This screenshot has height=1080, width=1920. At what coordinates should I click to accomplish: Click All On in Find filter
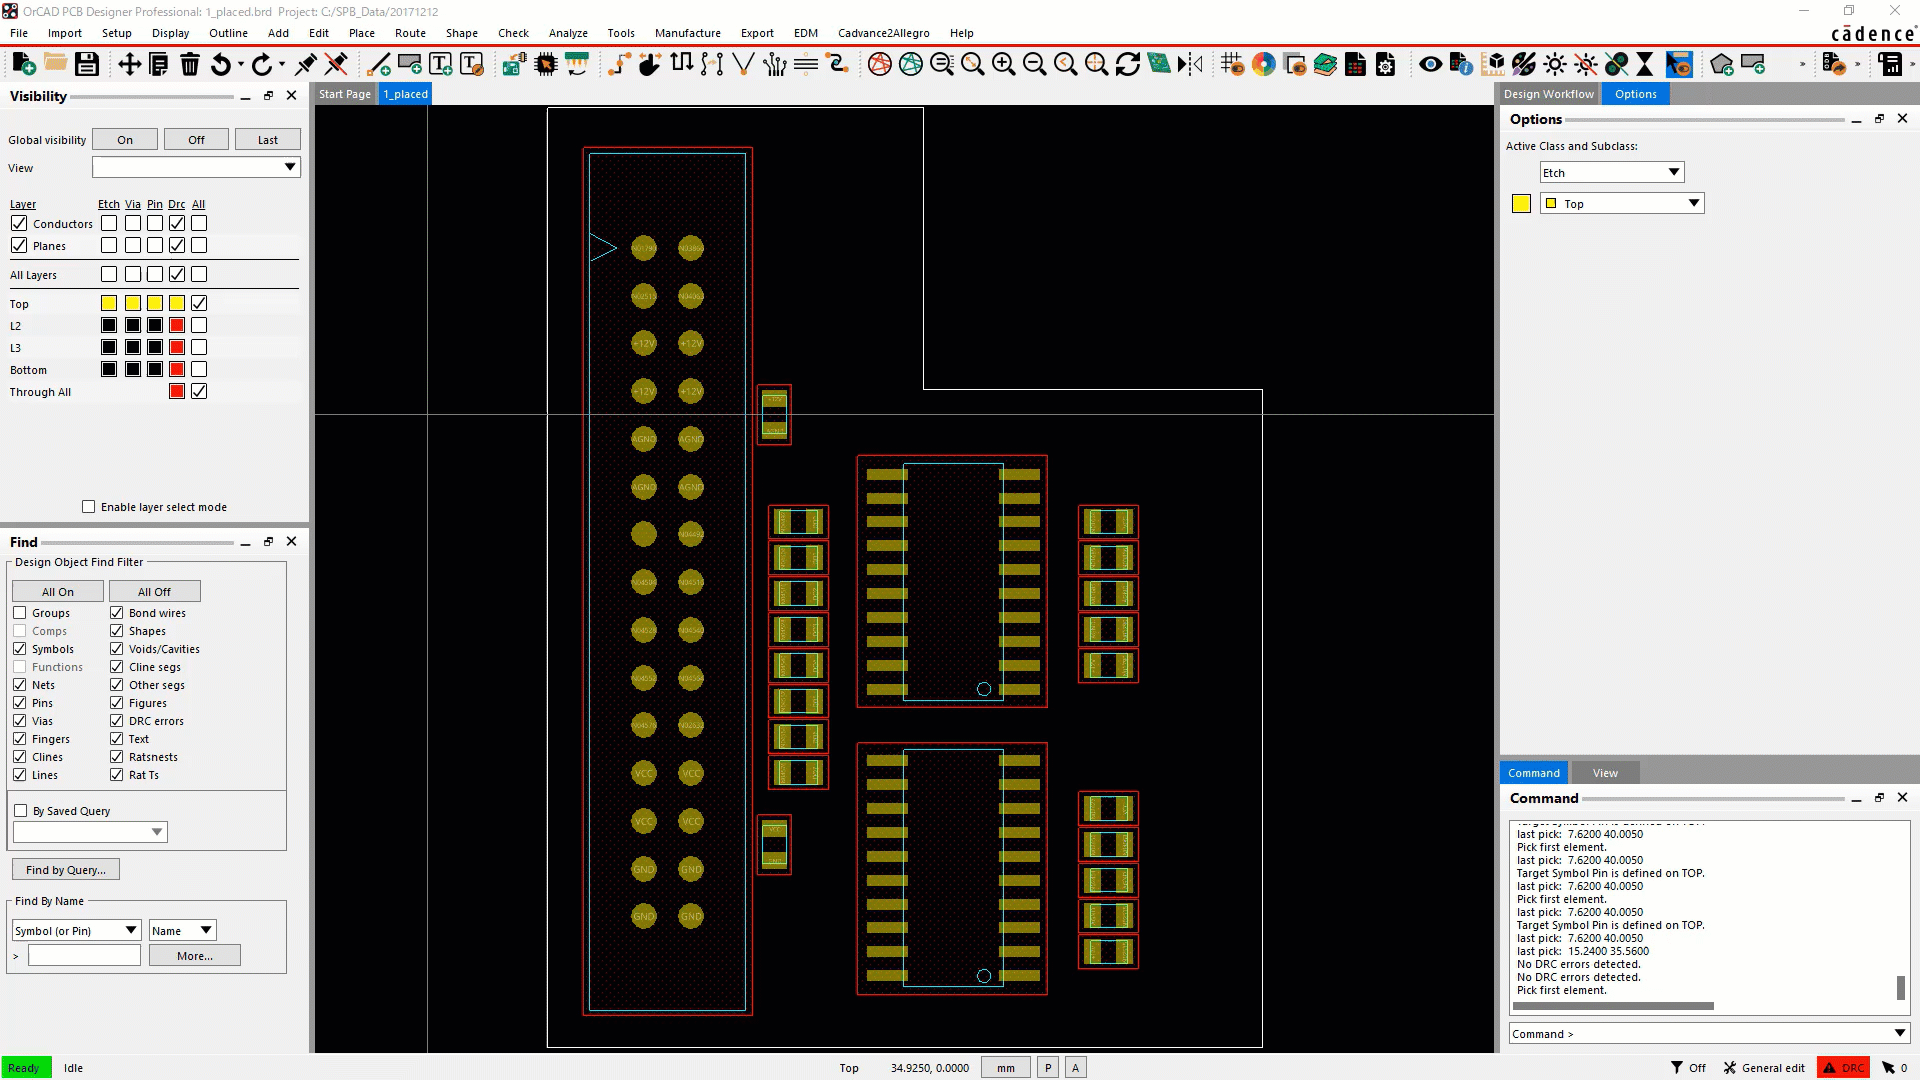(x=58, y=592)
